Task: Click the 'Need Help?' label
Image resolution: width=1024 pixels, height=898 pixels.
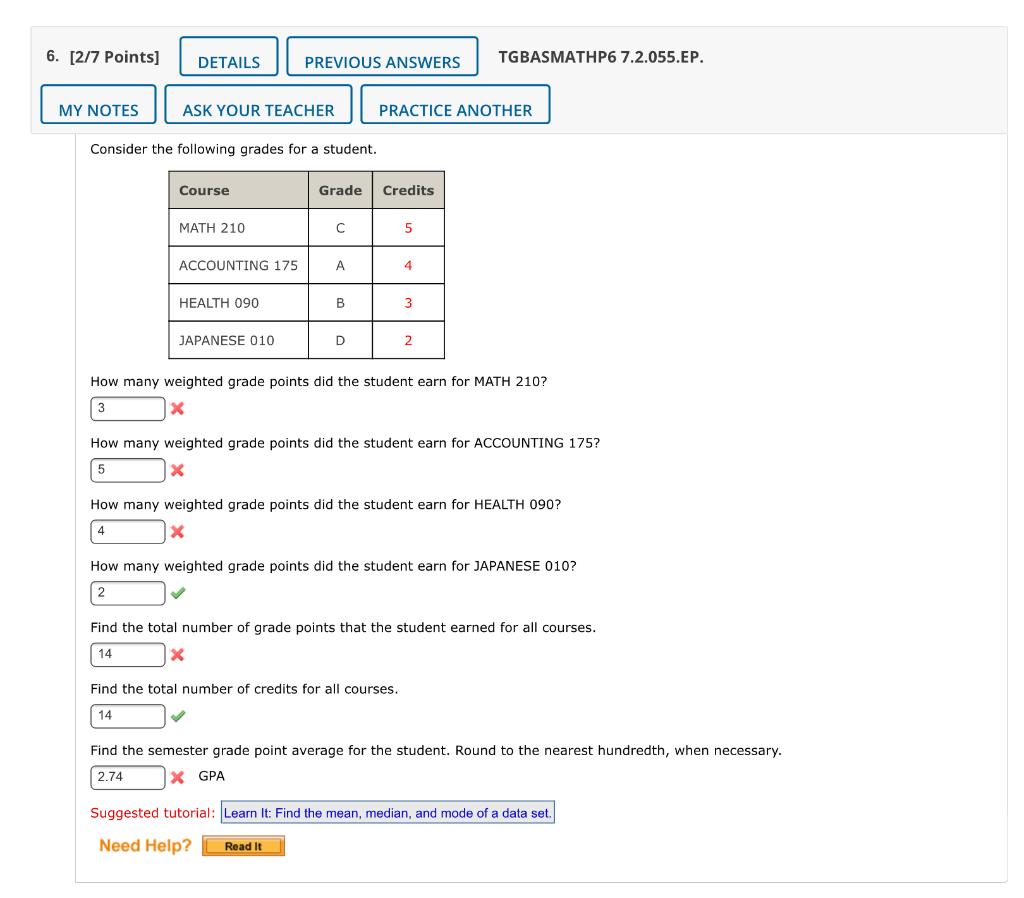Action: [x=145, y=846]
